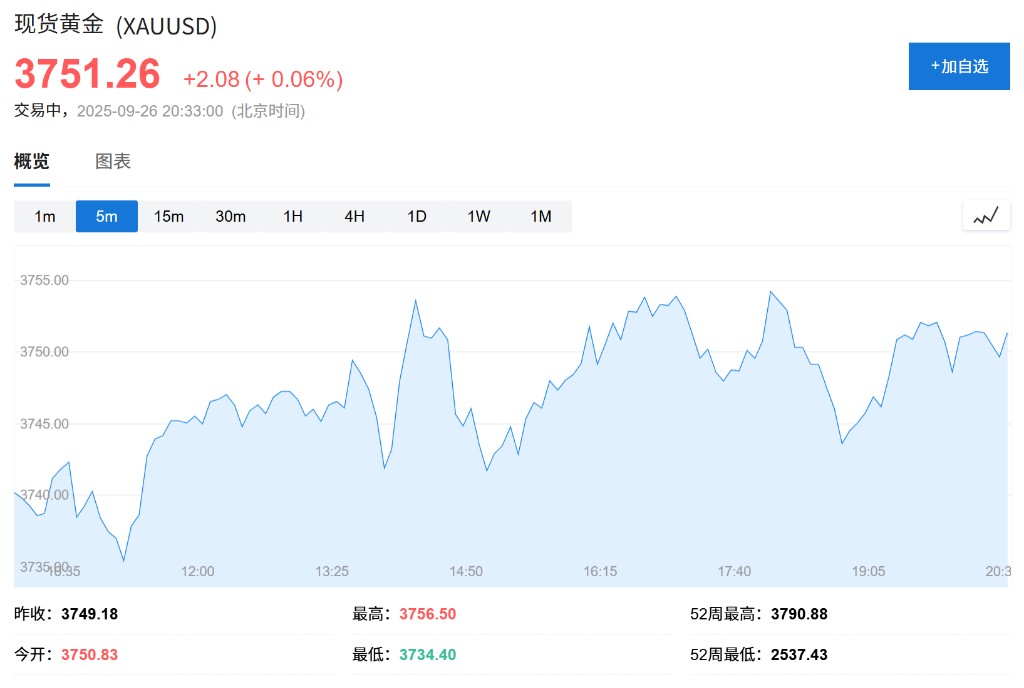Choose the 1M monthly interval

coord(541,216)
